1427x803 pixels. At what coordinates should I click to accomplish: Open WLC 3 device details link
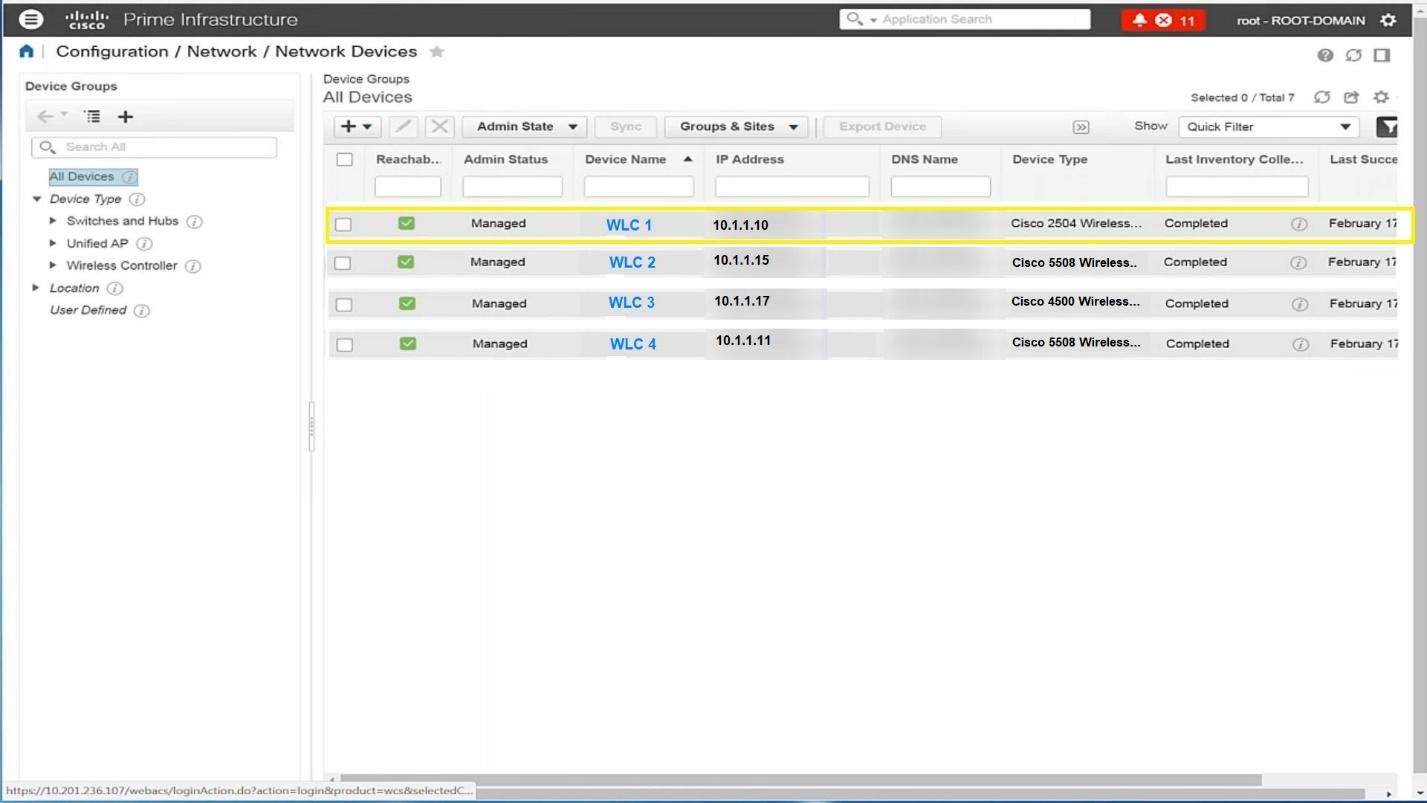click(x=631, y=302)
